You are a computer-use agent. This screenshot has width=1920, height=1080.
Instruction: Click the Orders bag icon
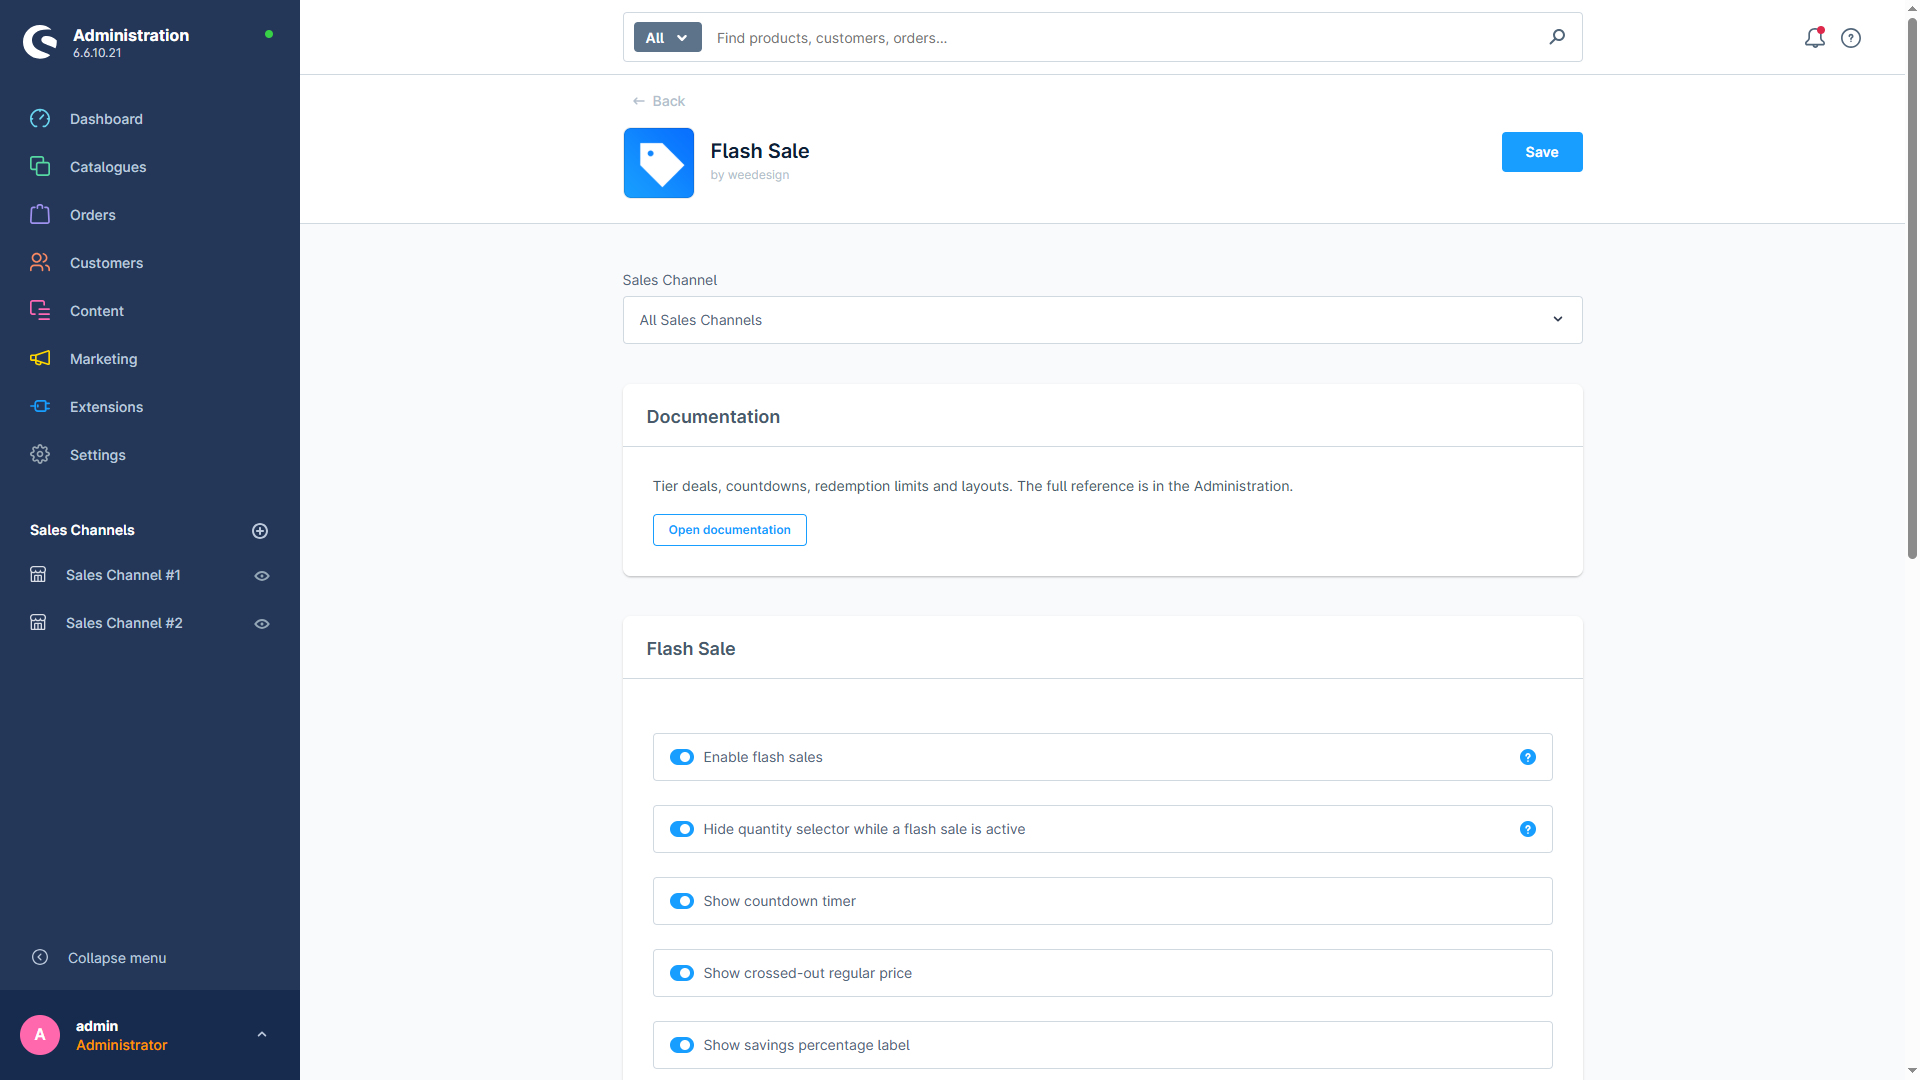coord(40,215)
